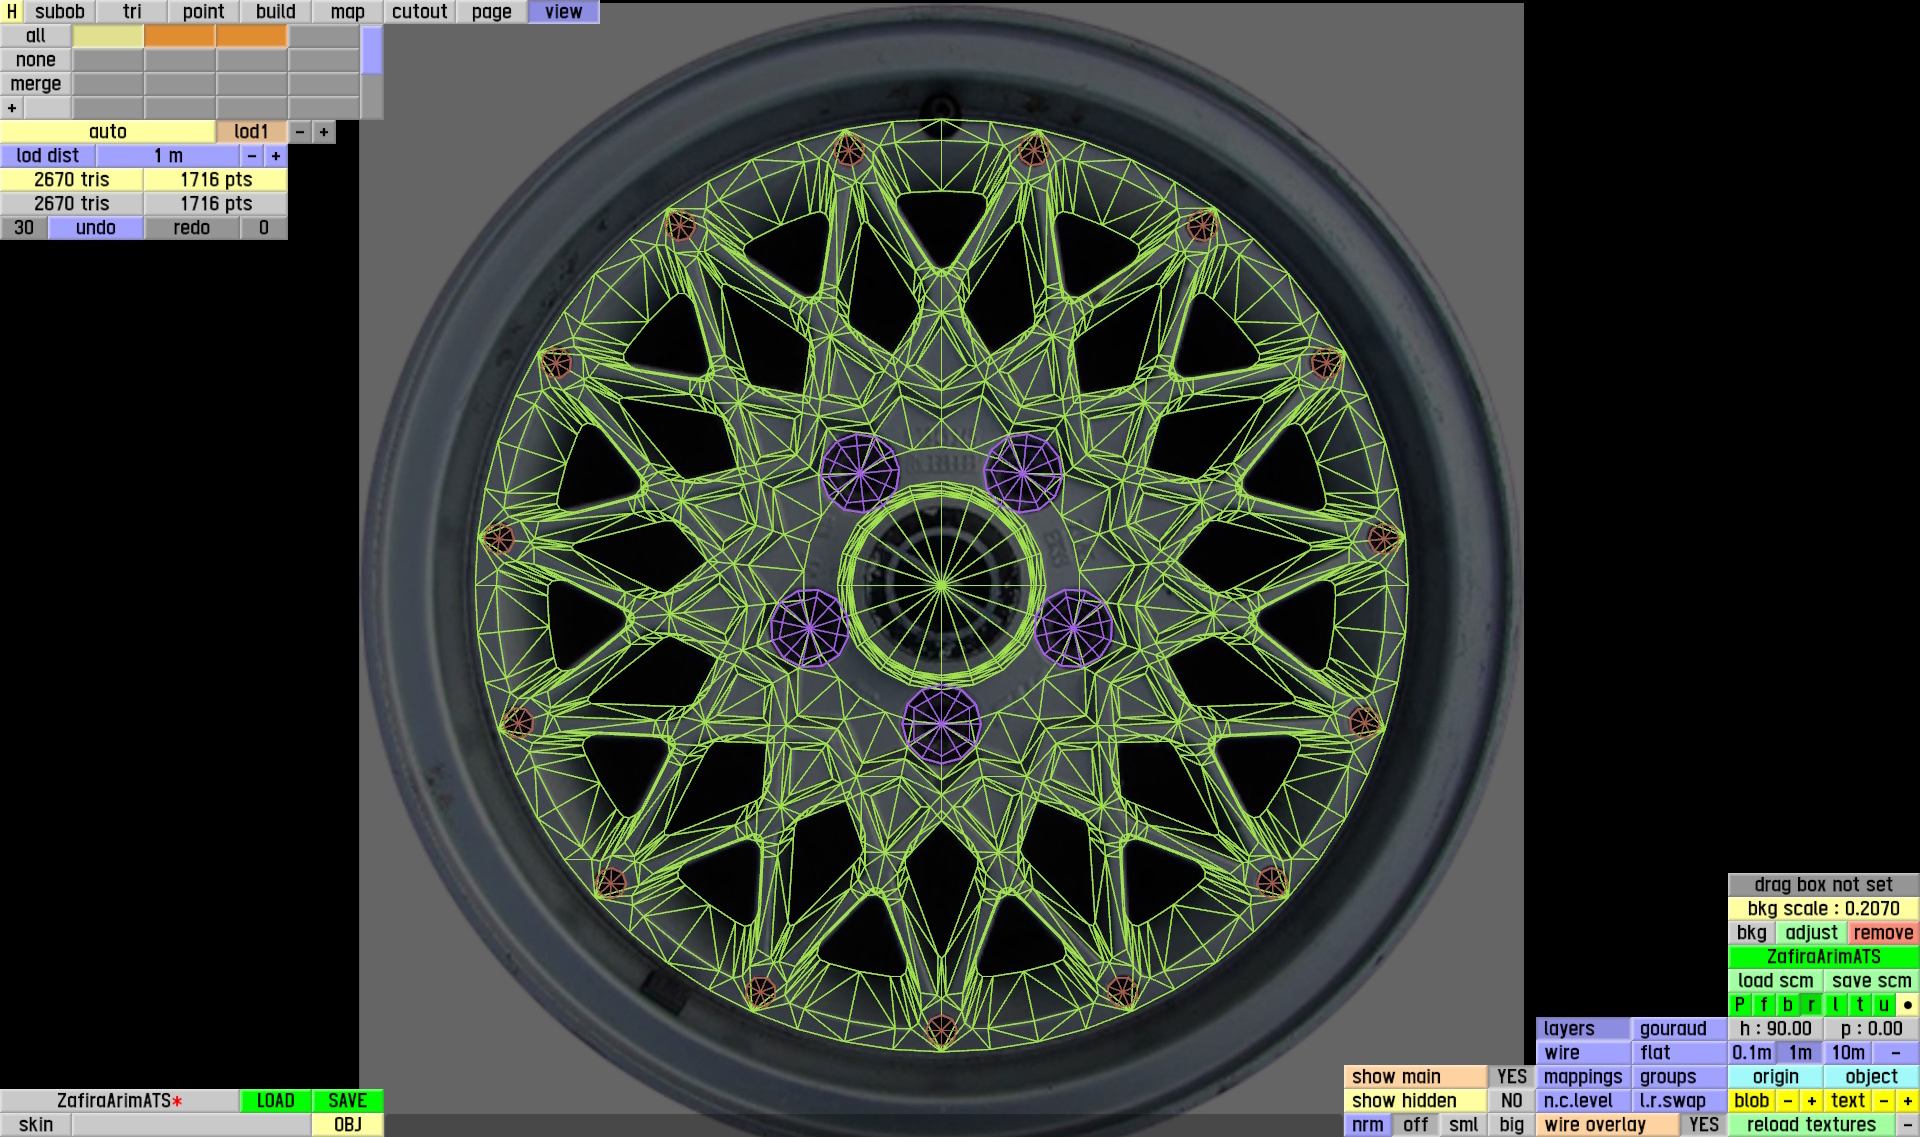The height and width of the screenshot is (1137, 1920).
Task: Click the 'P' perspective view button
Action: click(x=1739, y=1005)
